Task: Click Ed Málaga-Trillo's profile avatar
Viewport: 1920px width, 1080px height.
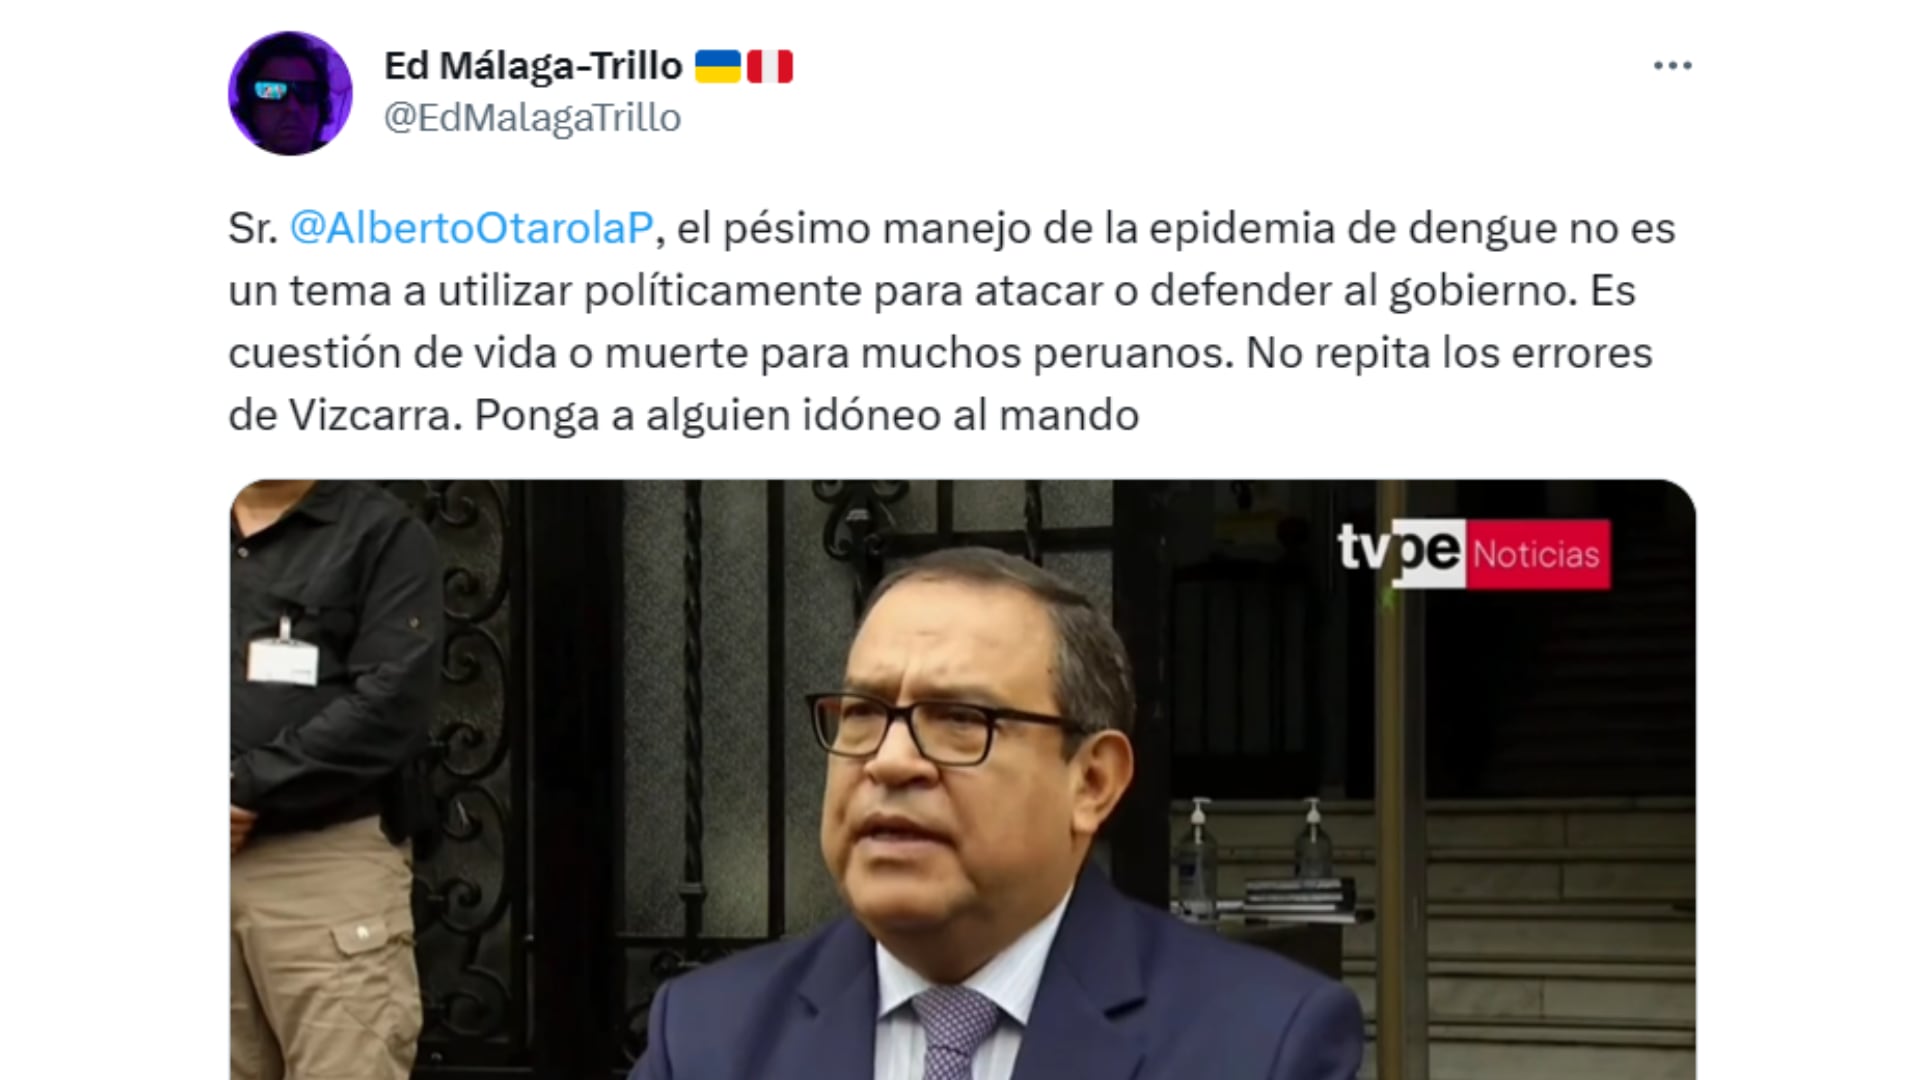Action: pyautogui.click(x=290, y=93)
